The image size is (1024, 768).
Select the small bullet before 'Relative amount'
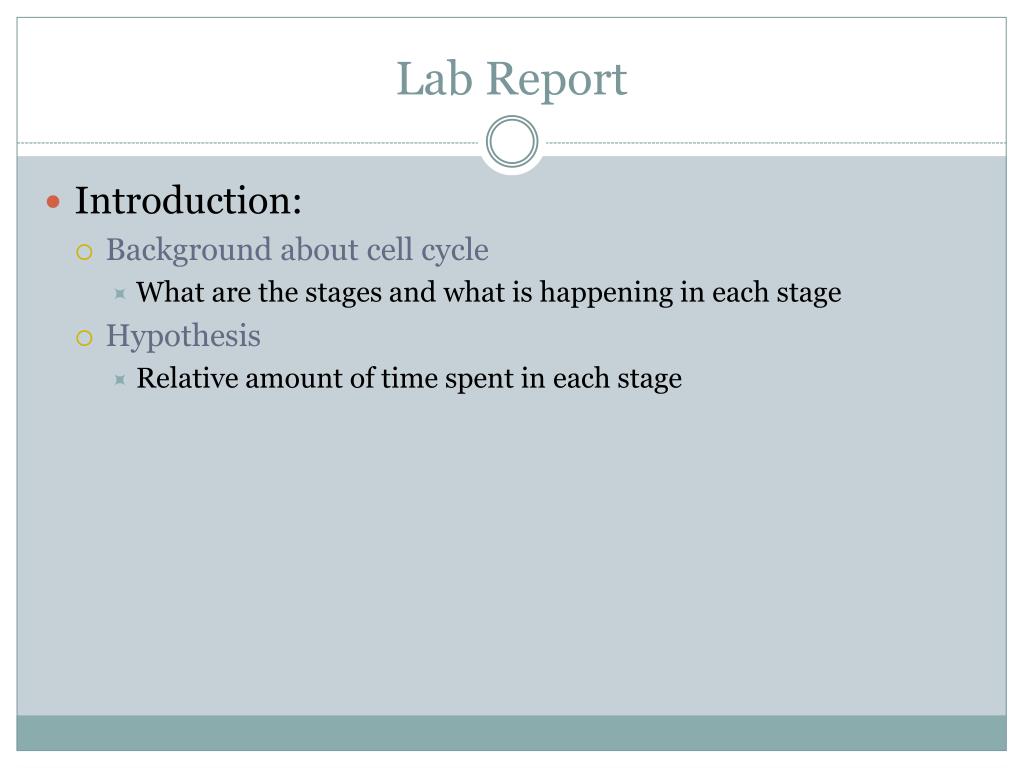[x=120, y=379]
